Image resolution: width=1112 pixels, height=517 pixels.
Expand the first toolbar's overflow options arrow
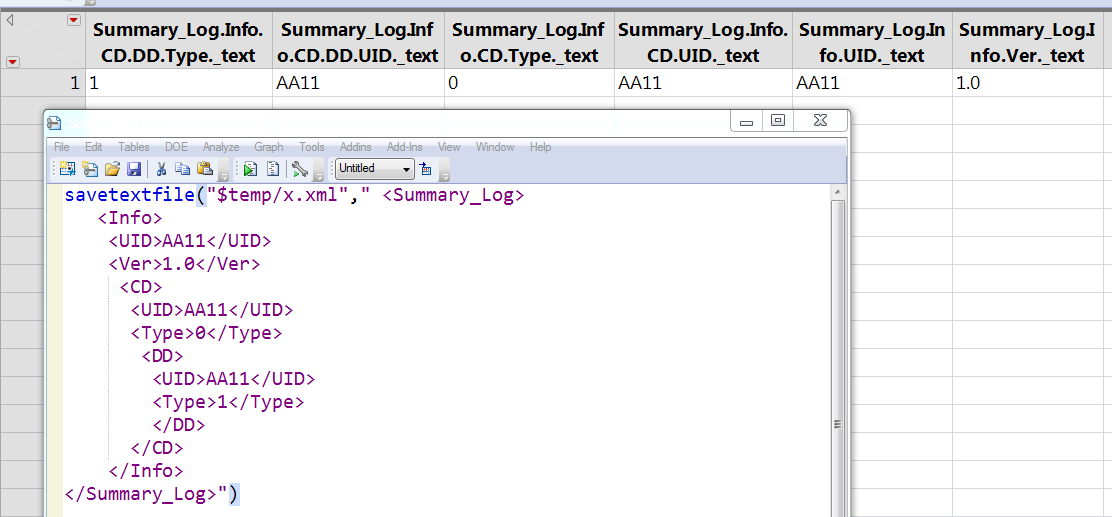tap(223, 174)
